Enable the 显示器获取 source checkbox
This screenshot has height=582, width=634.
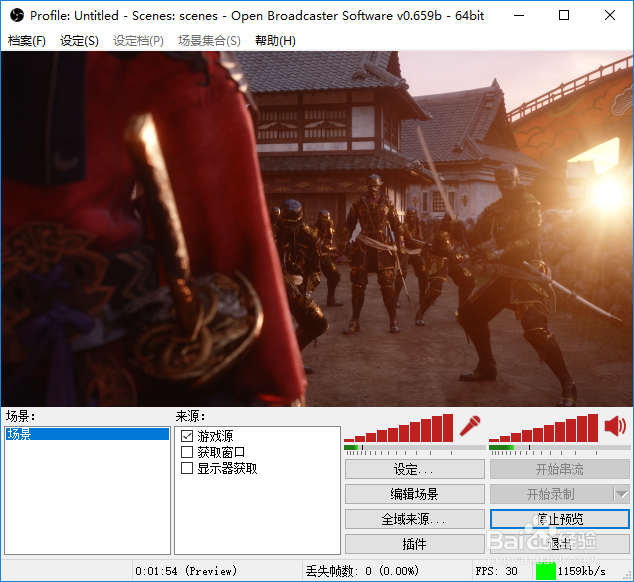(187, 468)
